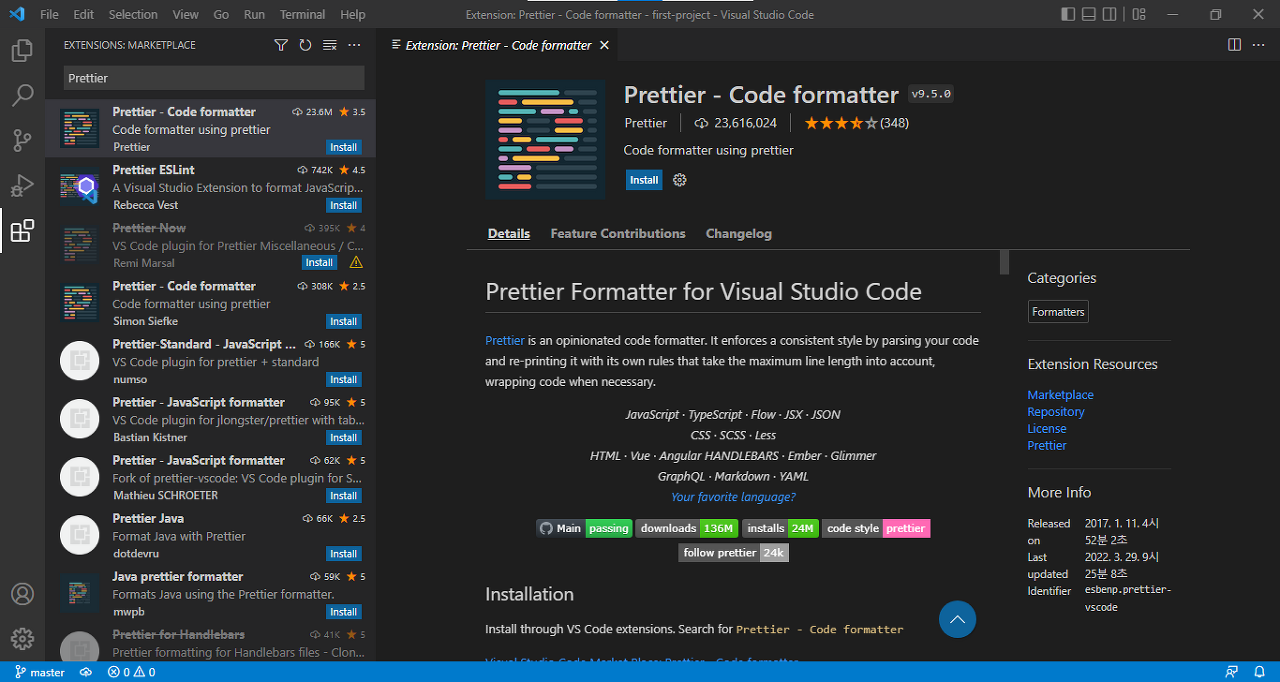Filter extensions using the funnel icon

pyautogui.click(x=281, y=45)
